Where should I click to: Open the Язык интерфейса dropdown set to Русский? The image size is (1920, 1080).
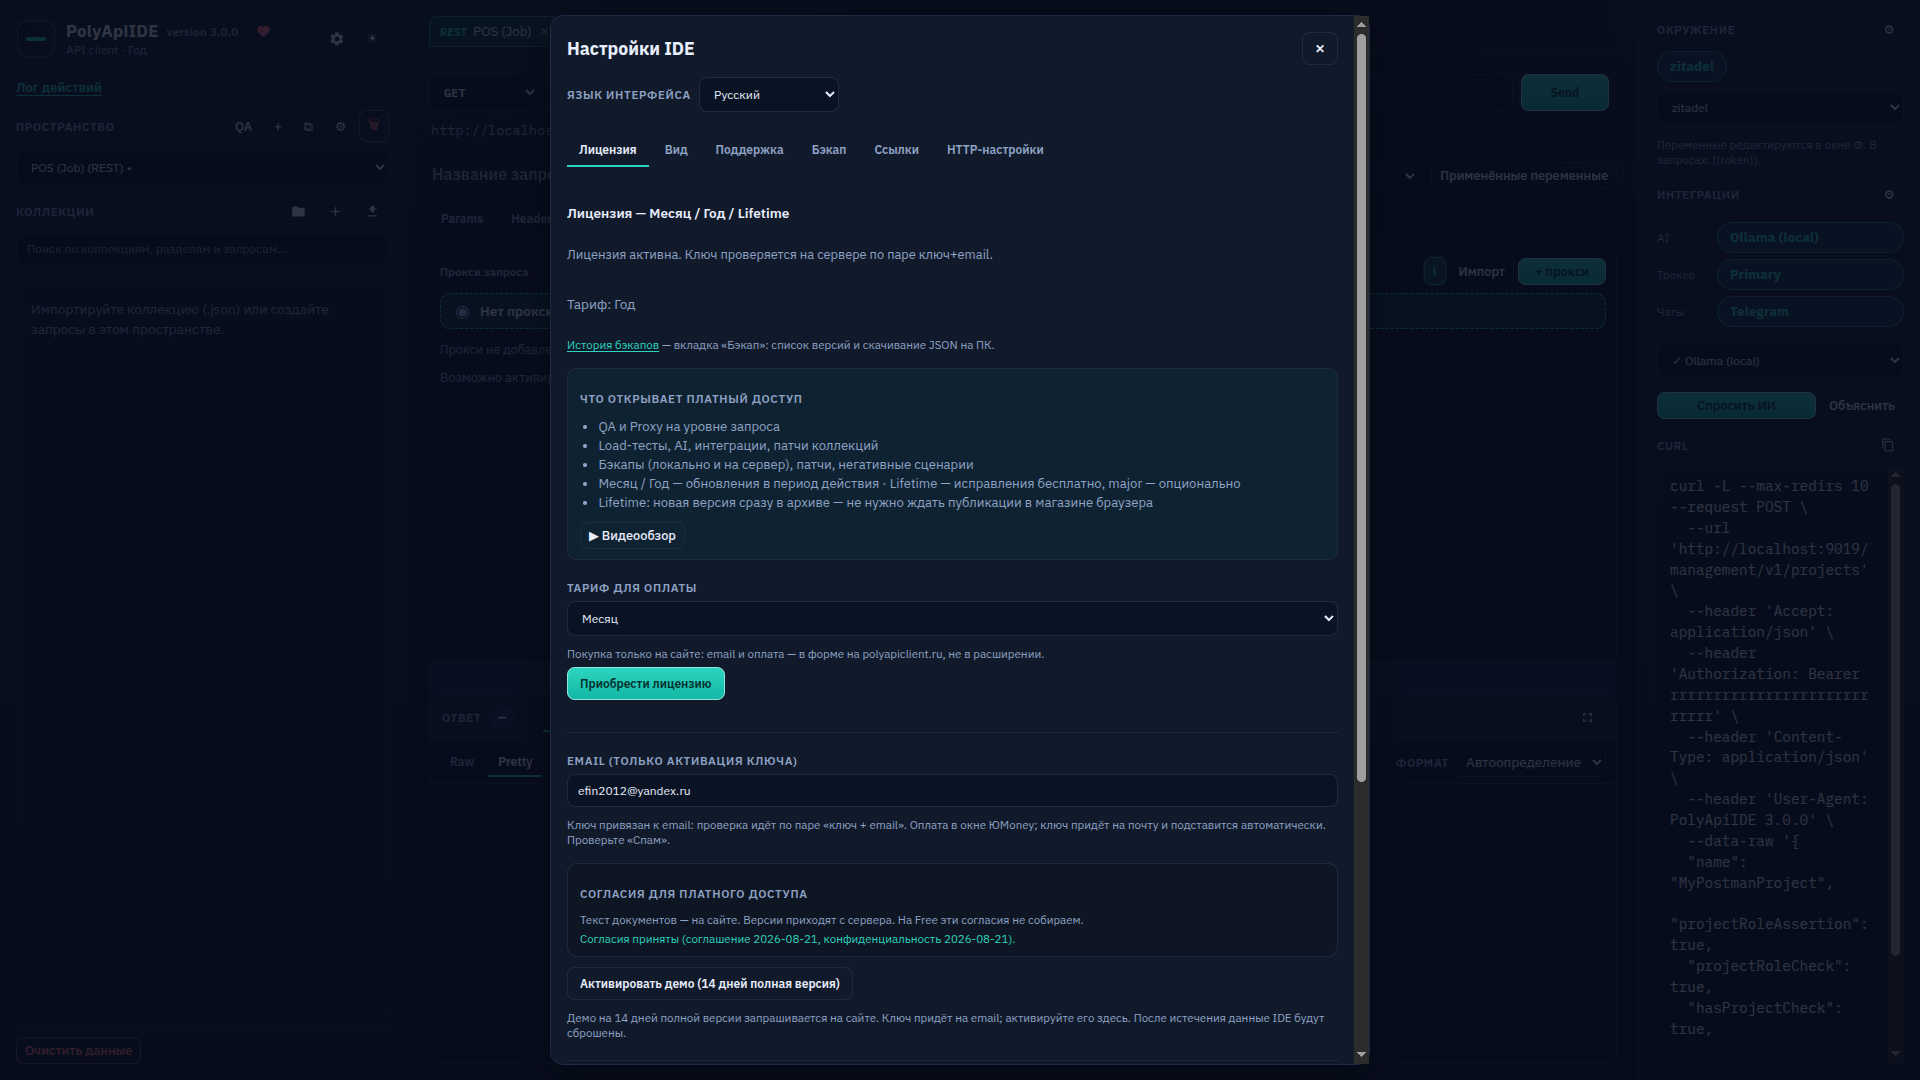click(x=768, y=95)
